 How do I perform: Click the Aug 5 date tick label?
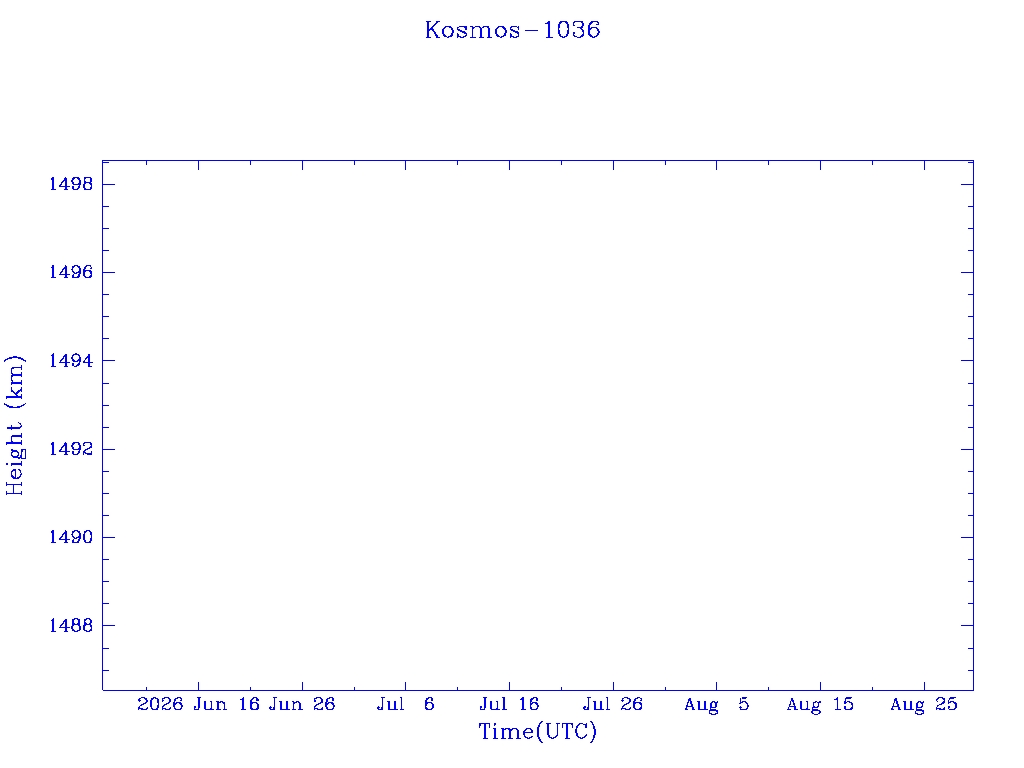pyautogui.click(x=716, y=704)
